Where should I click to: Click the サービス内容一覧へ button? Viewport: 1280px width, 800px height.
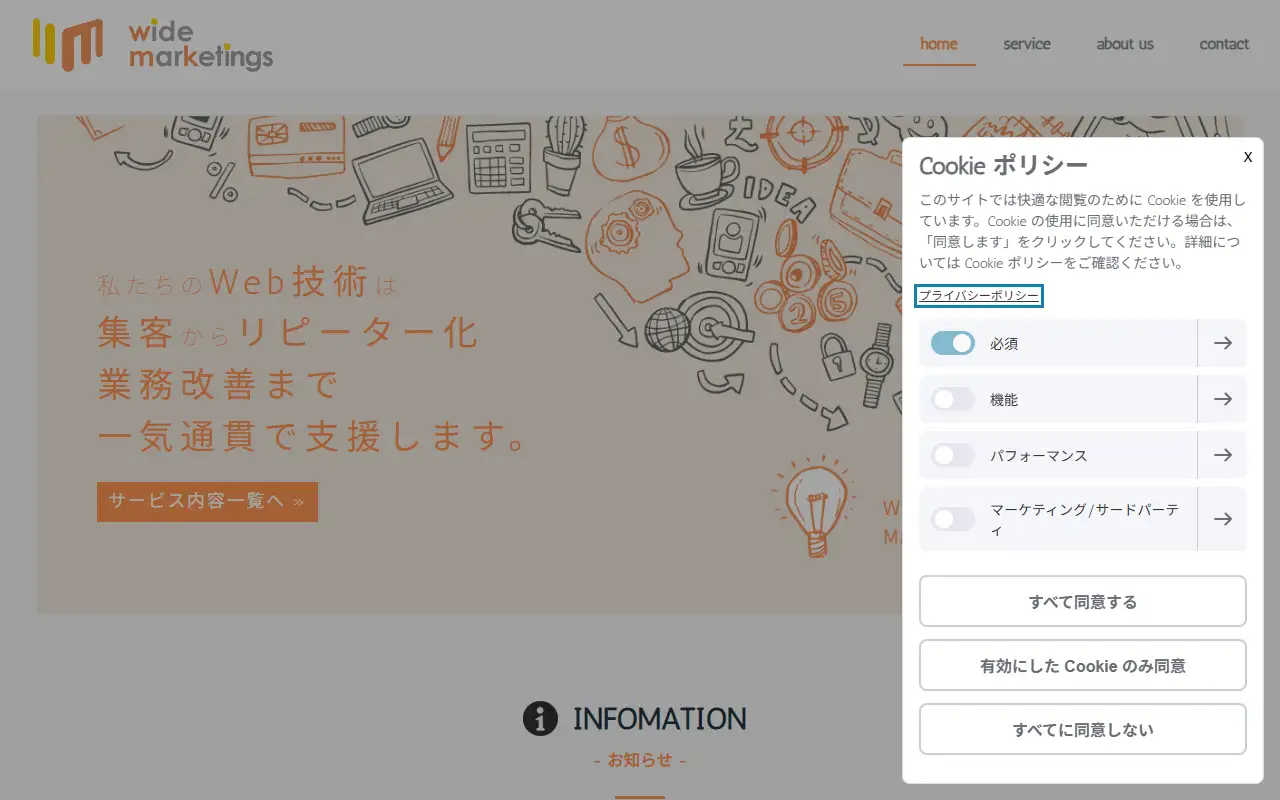(x=207, y=501)
